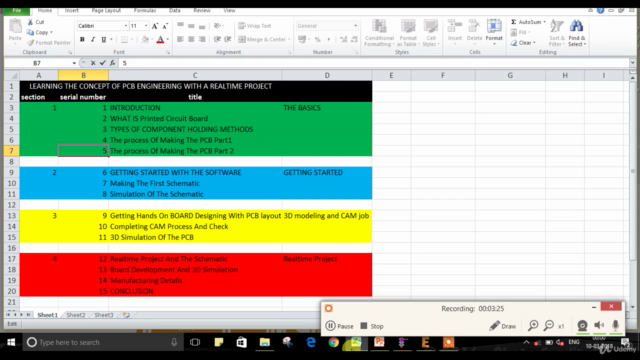Viewport: 640px width, 360px height.
Task: Click the 'GETTING STARTED' cell in column D
Action: (327, 173)
